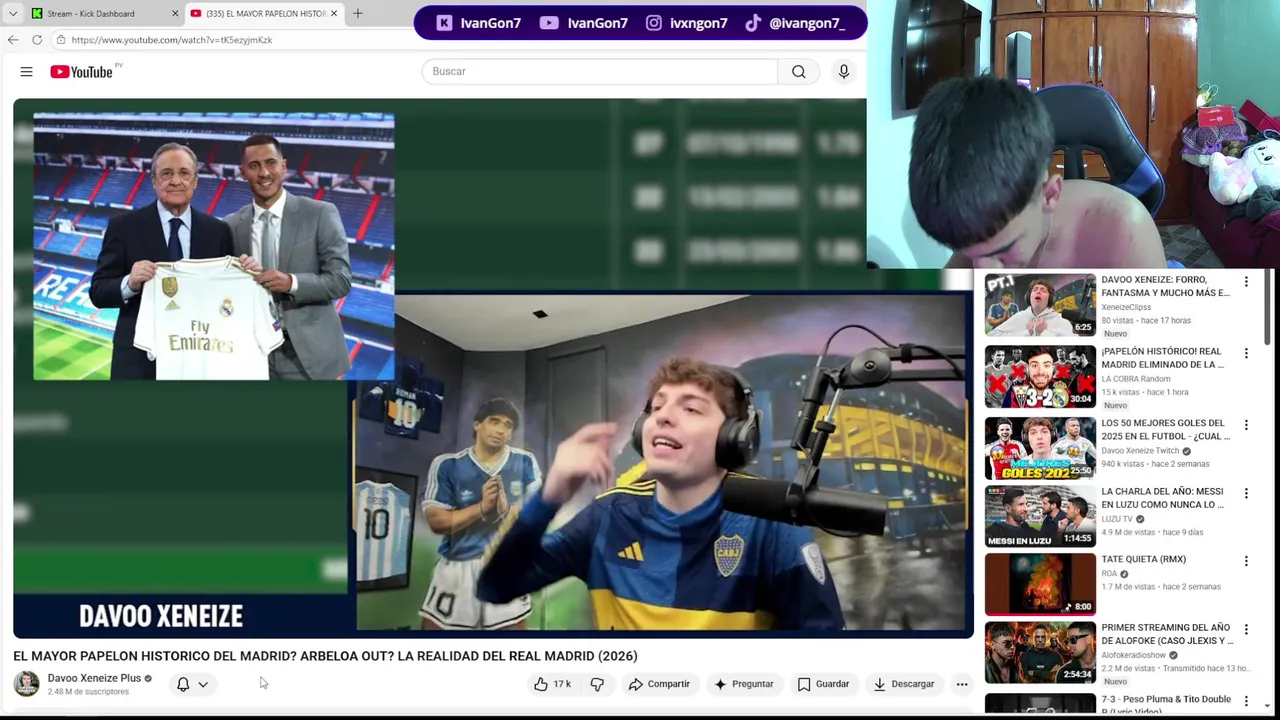Click the Kick IvanGon7 overlay label
Image resolution: width=1280 pixels, height=720 pixels.
pos(479,23)
